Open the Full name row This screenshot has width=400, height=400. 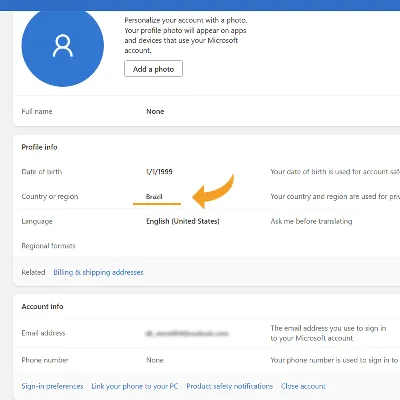tap(207, 111)
